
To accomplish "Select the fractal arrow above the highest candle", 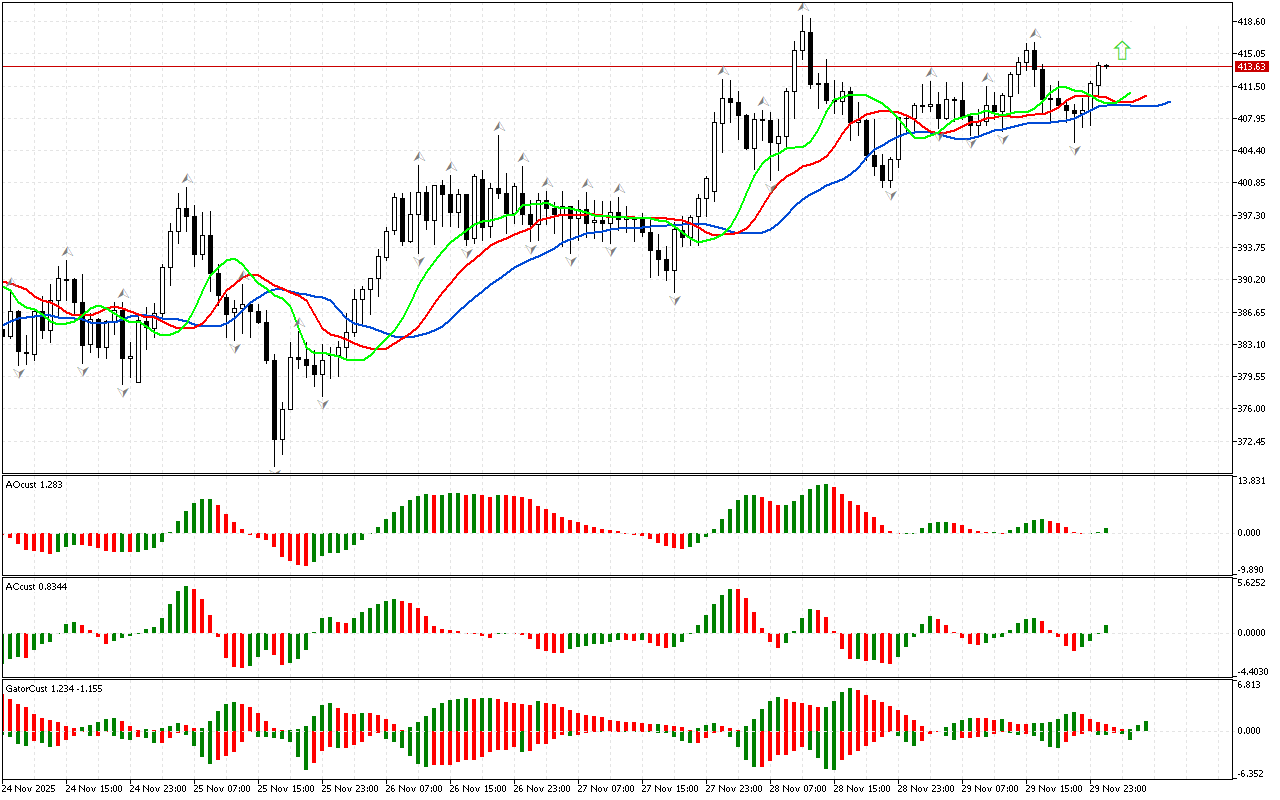I will 803,8.
